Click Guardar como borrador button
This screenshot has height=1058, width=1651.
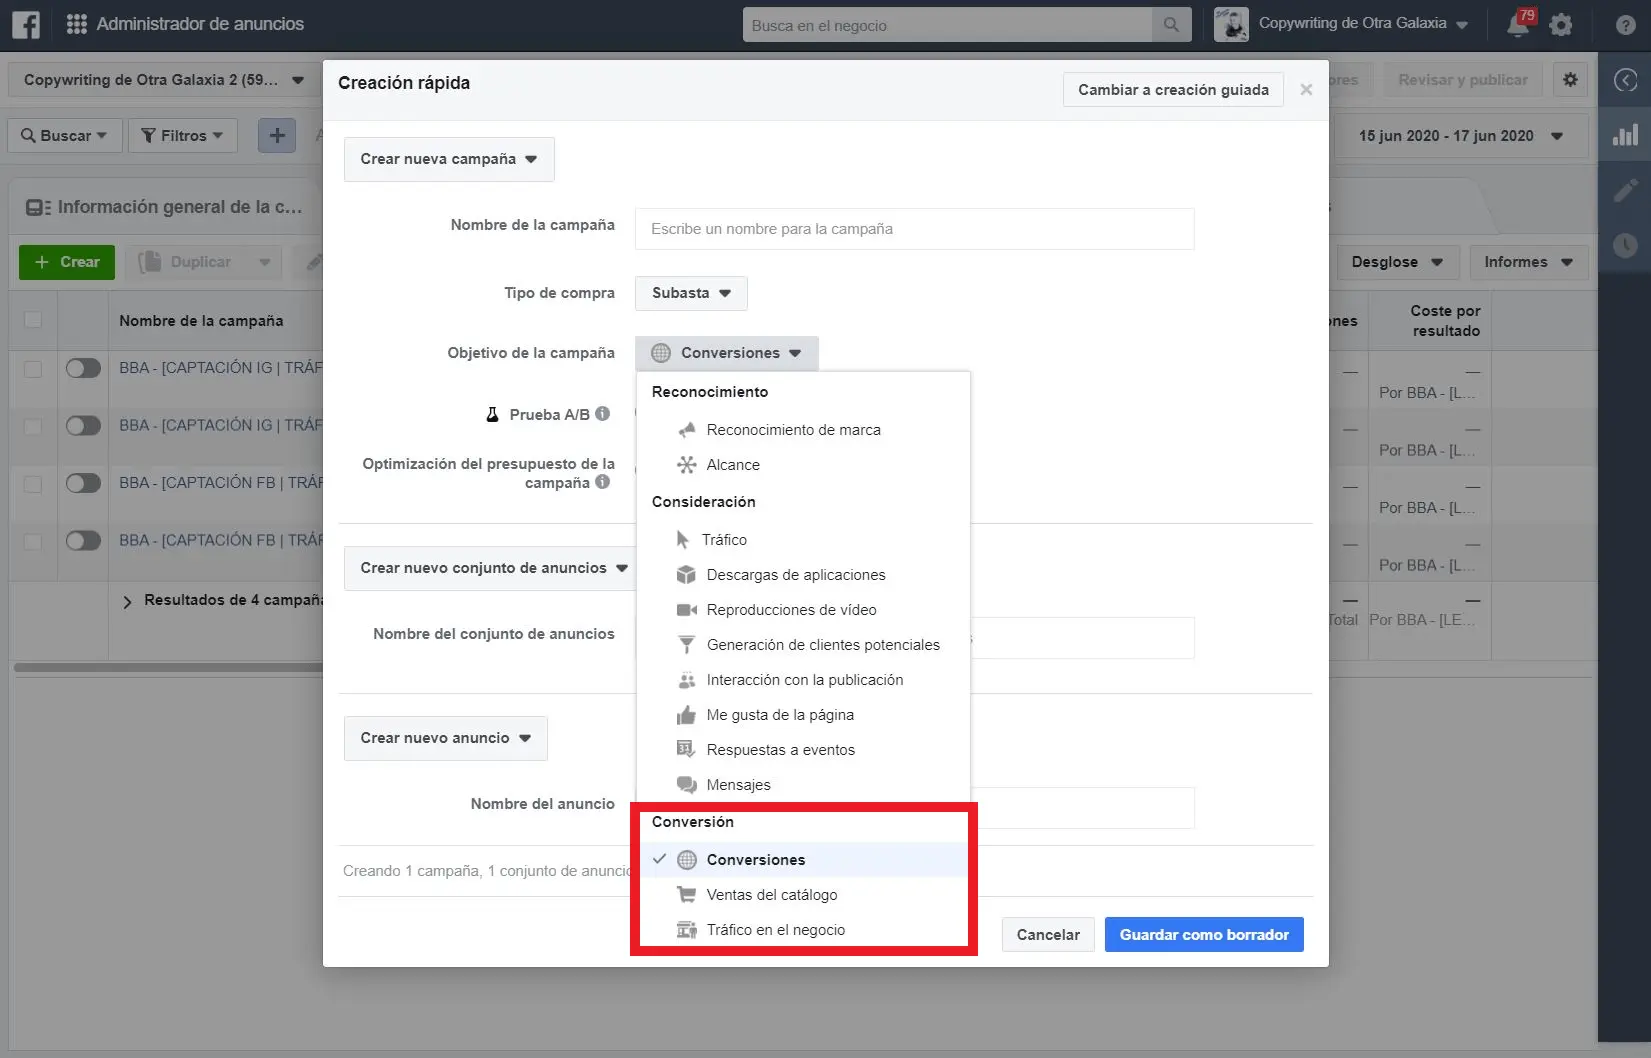pyautogui.click(x=1204, y=935)
